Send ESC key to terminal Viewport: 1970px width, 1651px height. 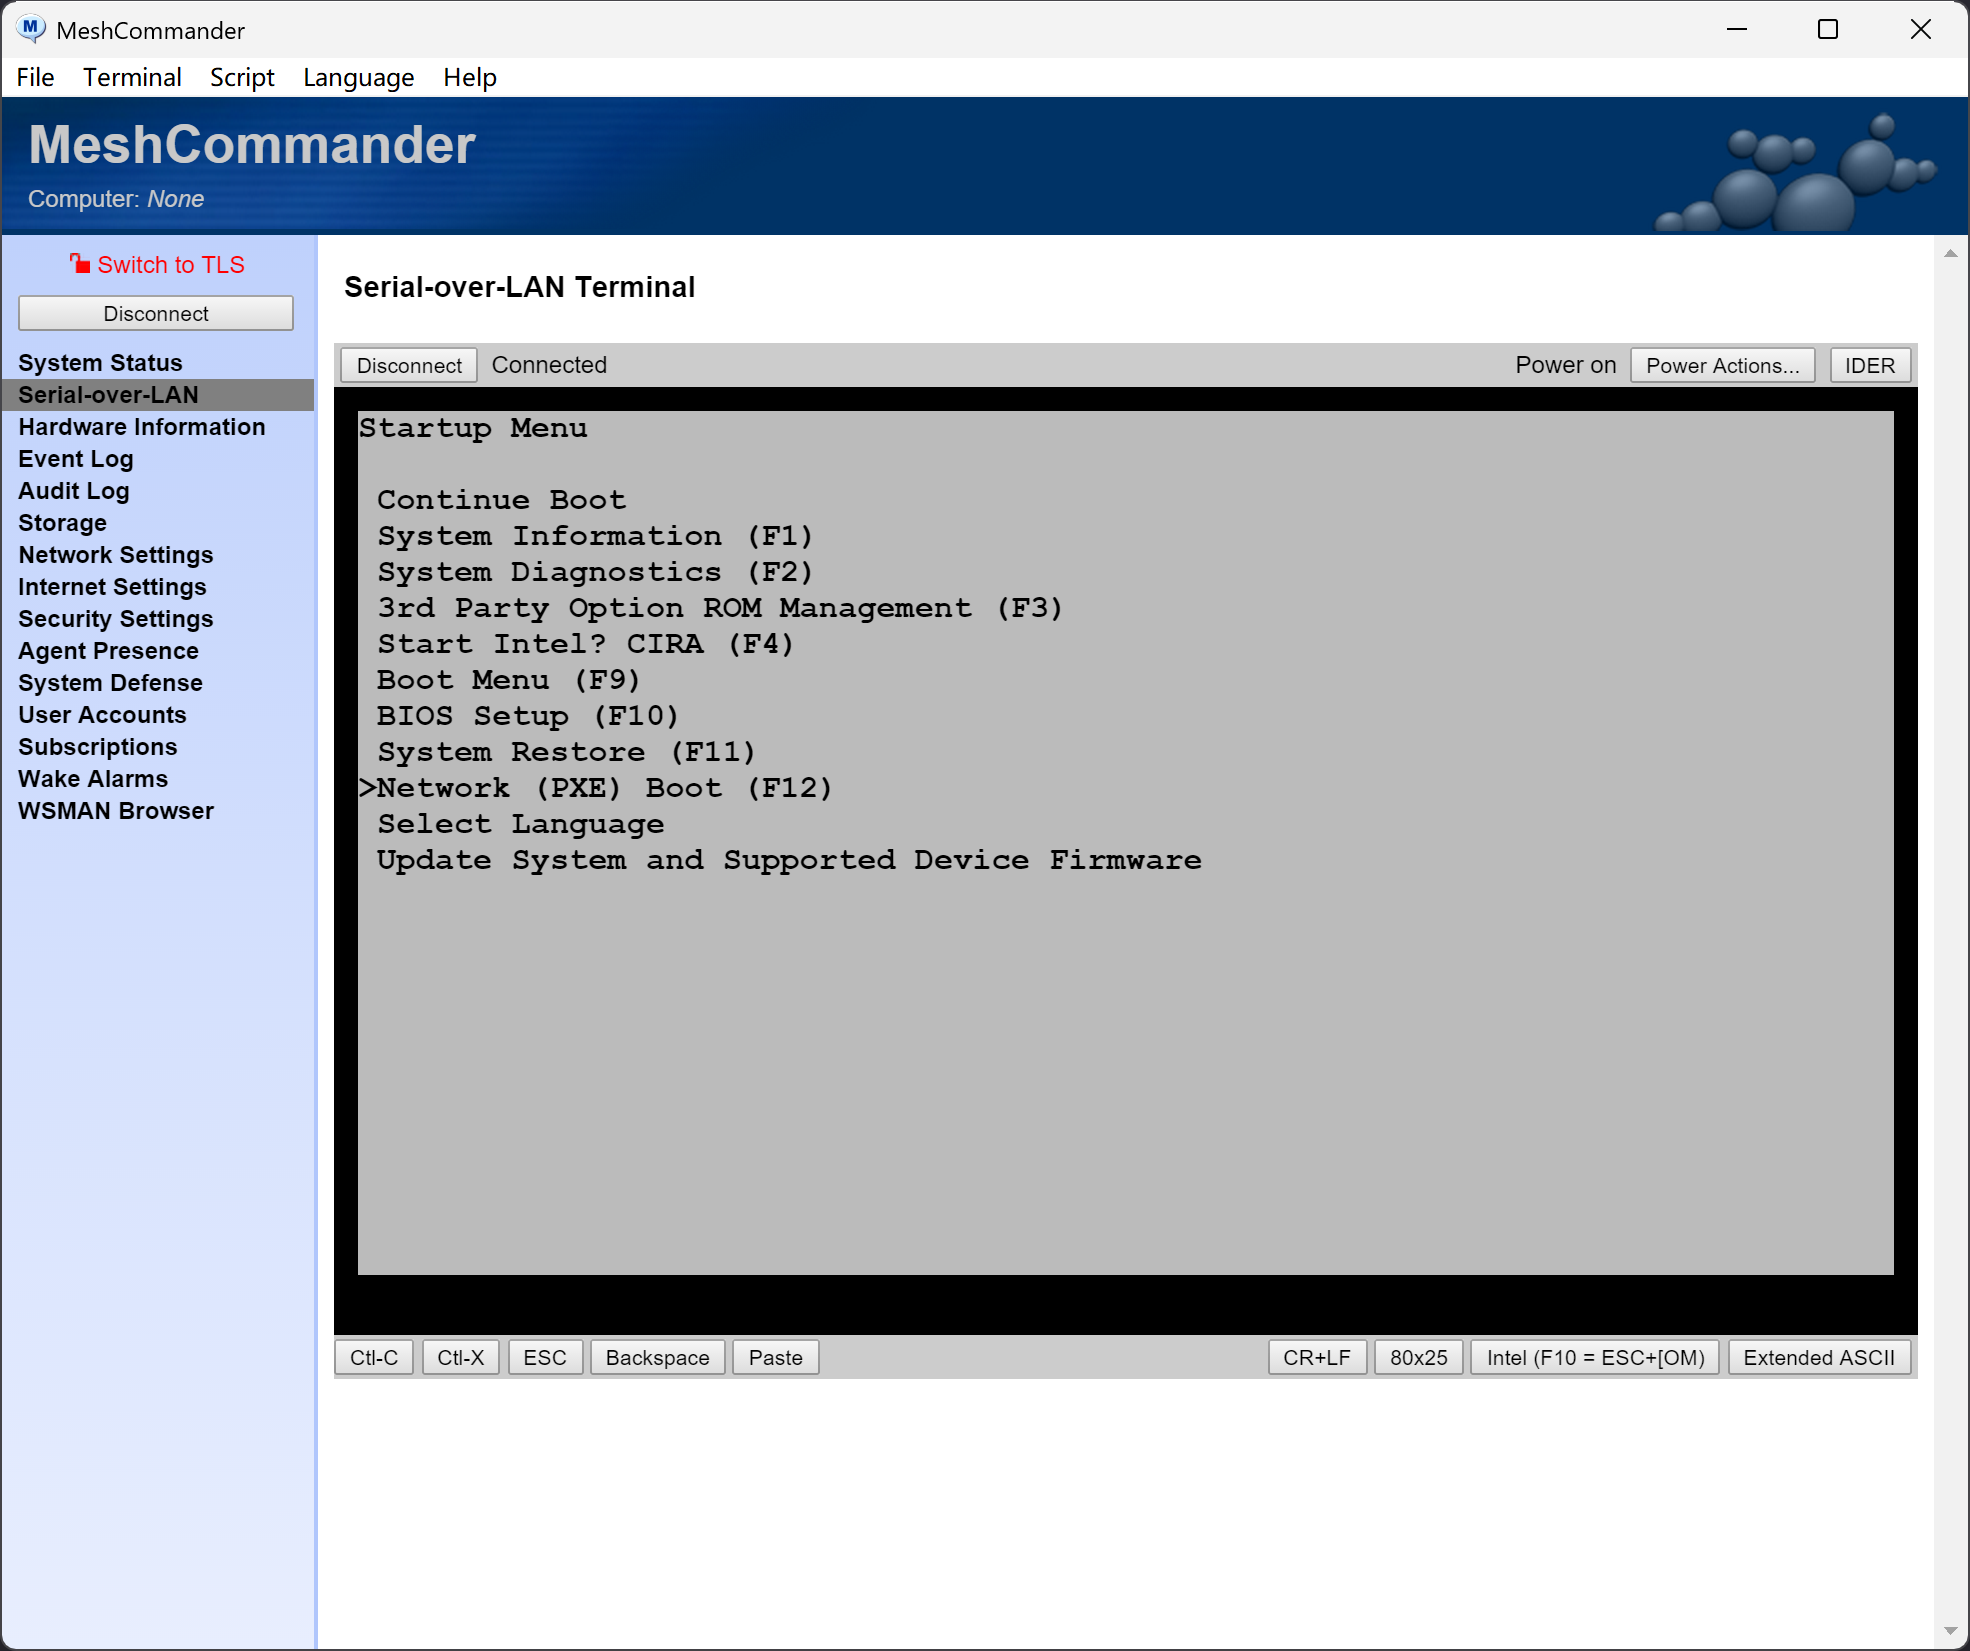545,1357
